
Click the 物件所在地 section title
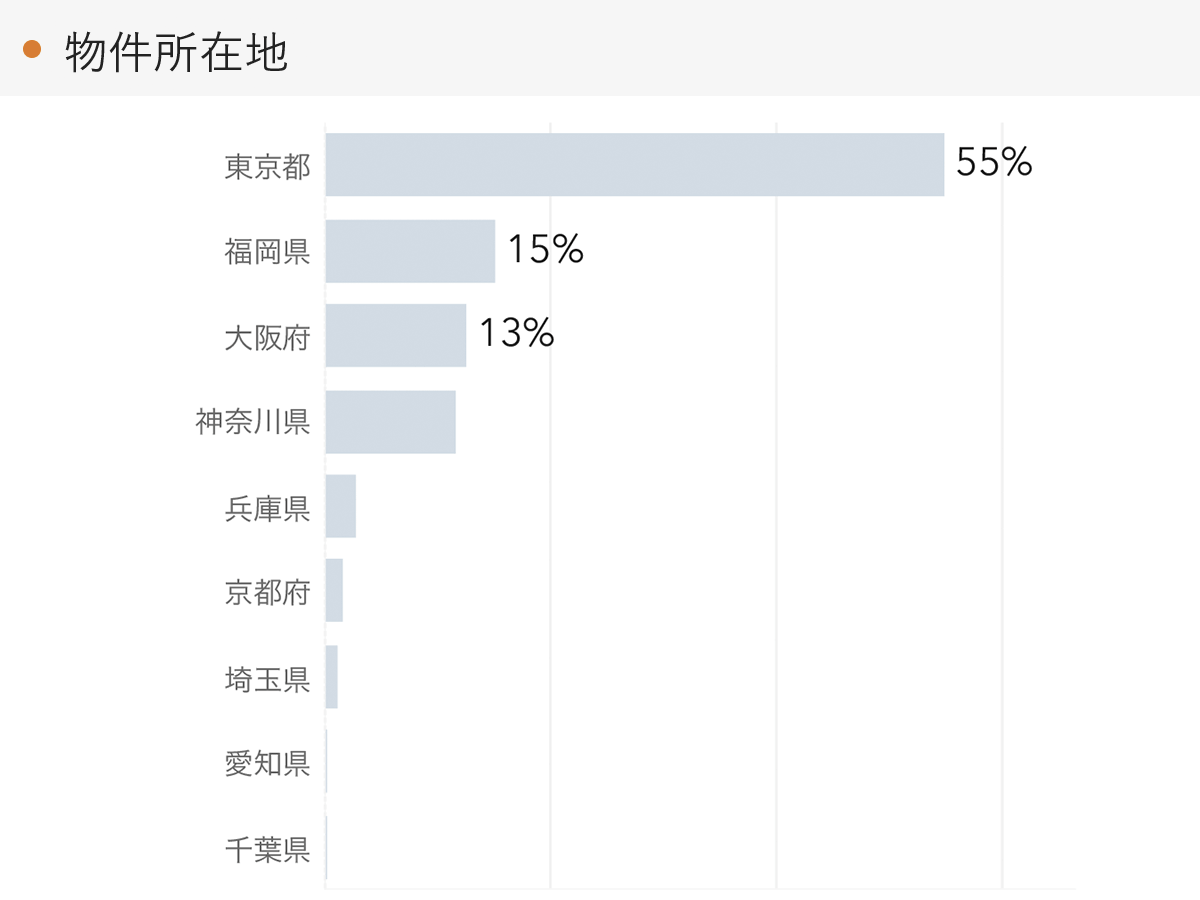[176, 51]
